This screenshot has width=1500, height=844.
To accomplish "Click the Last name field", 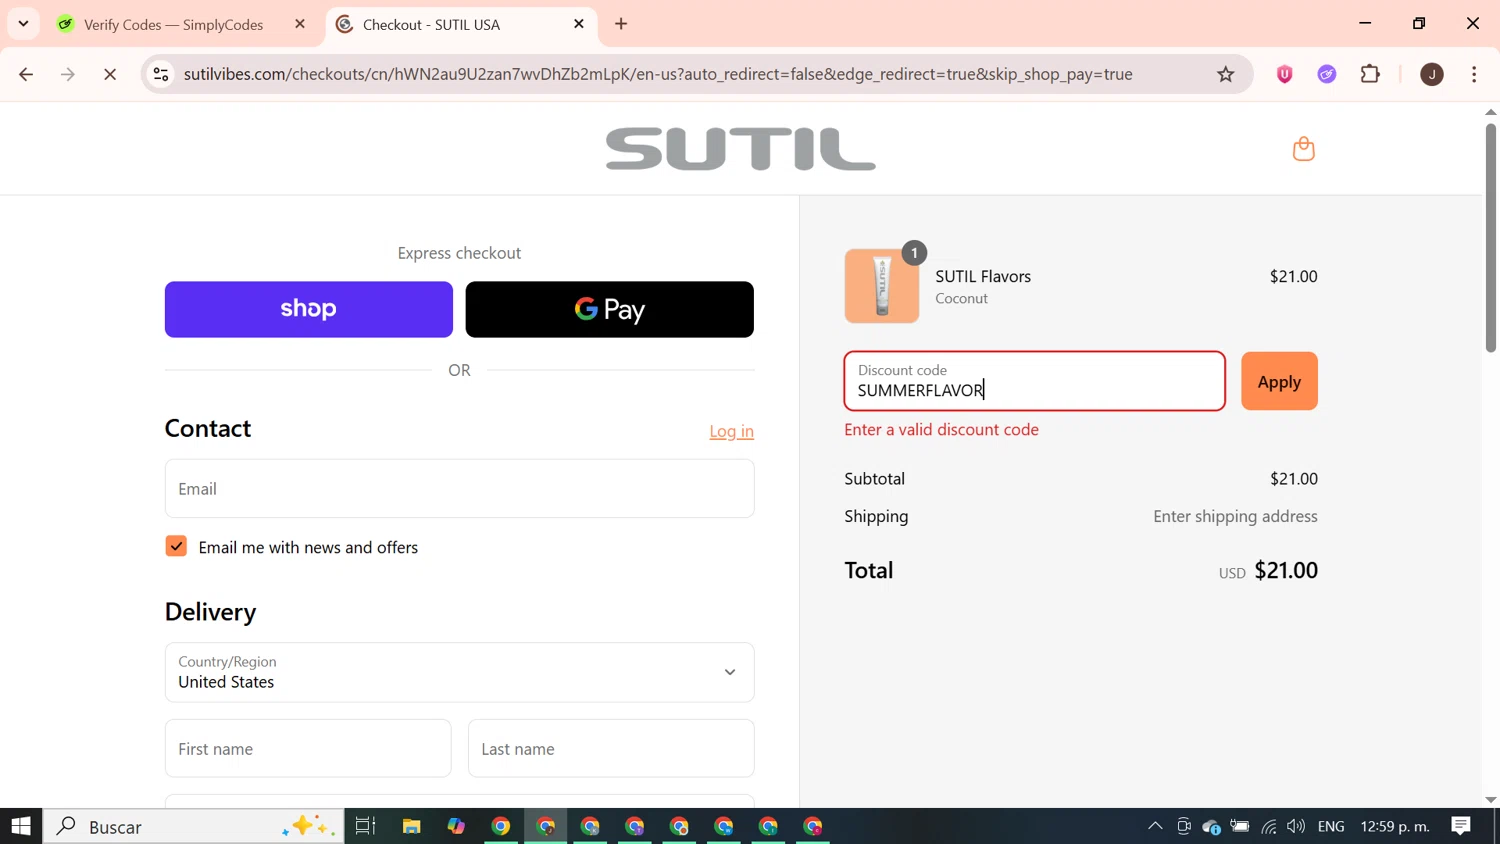I will point(611,748).
